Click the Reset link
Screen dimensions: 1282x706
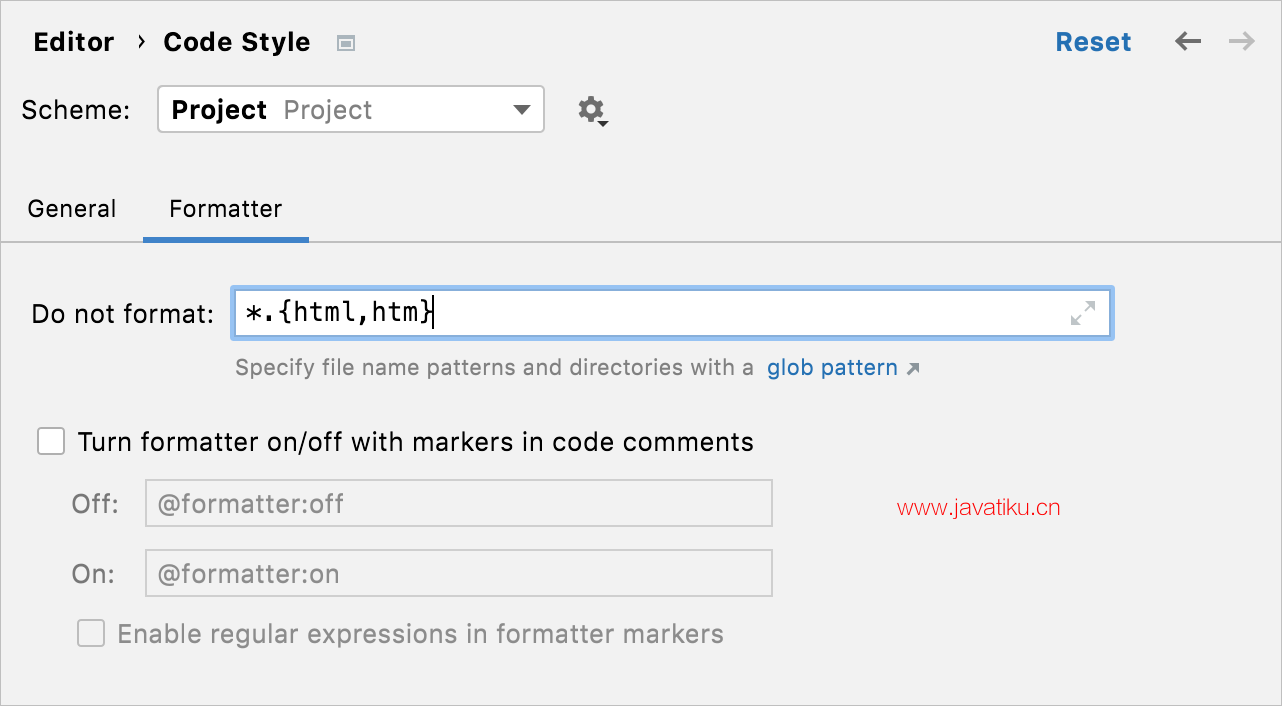coord(1094,42)
